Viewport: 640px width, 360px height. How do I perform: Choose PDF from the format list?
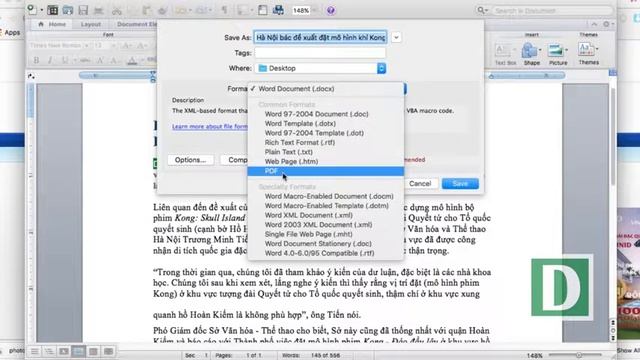(326, 171)
